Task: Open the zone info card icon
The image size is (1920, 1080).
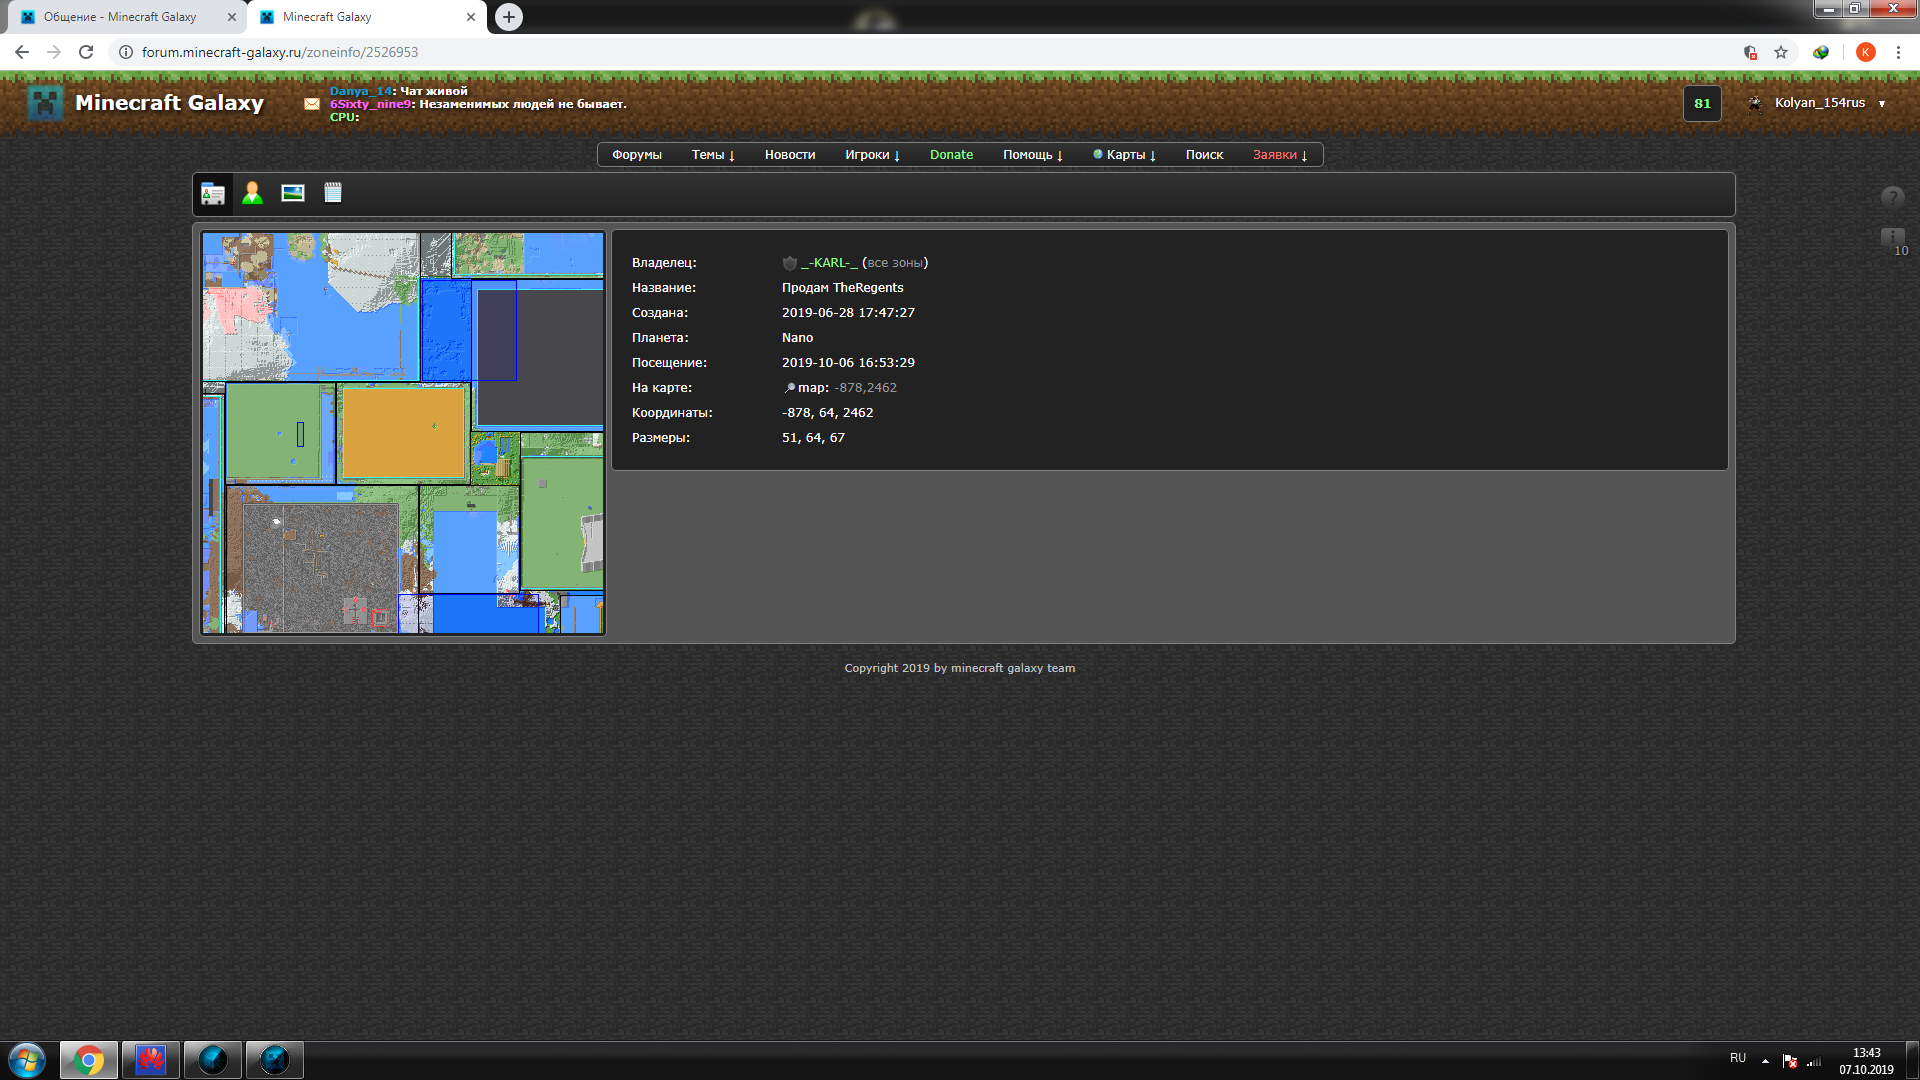Action: click(x=213, y=194)
